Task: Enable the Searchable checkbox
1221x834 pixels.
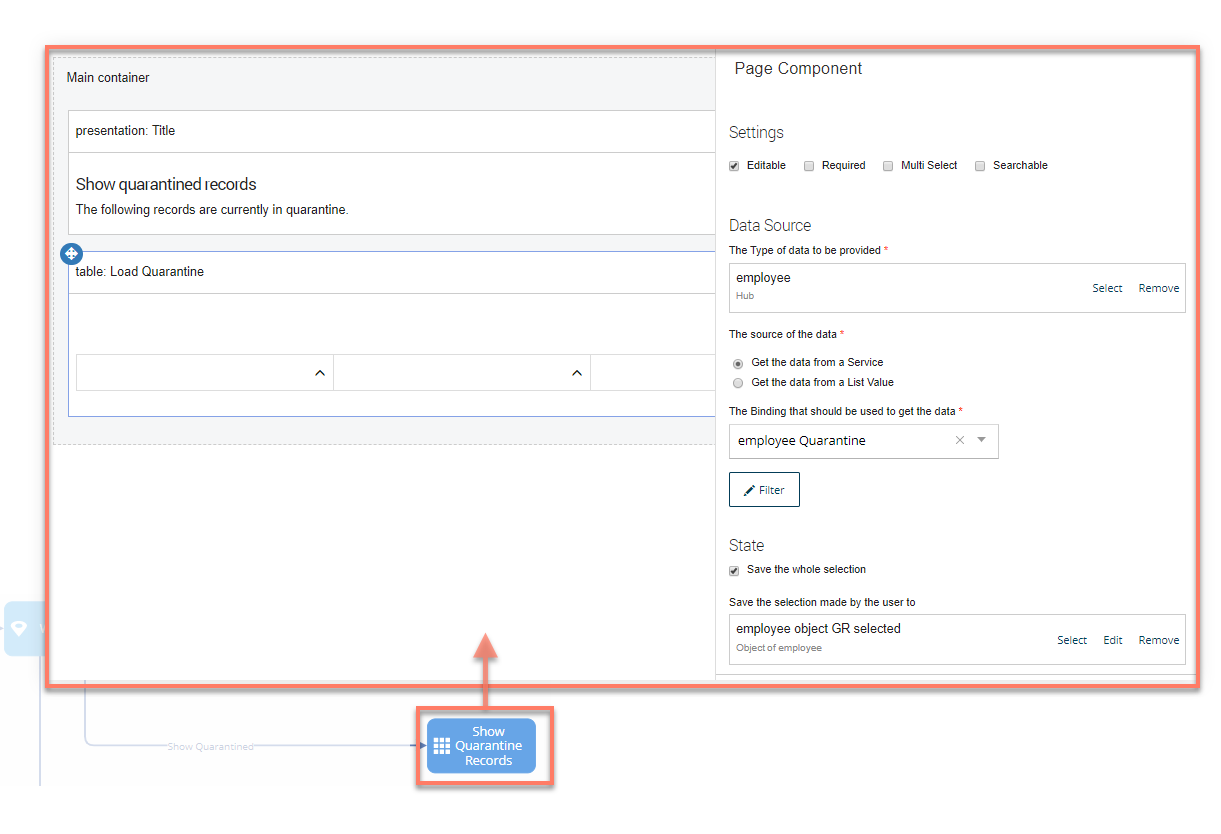Action: (981, 166)
